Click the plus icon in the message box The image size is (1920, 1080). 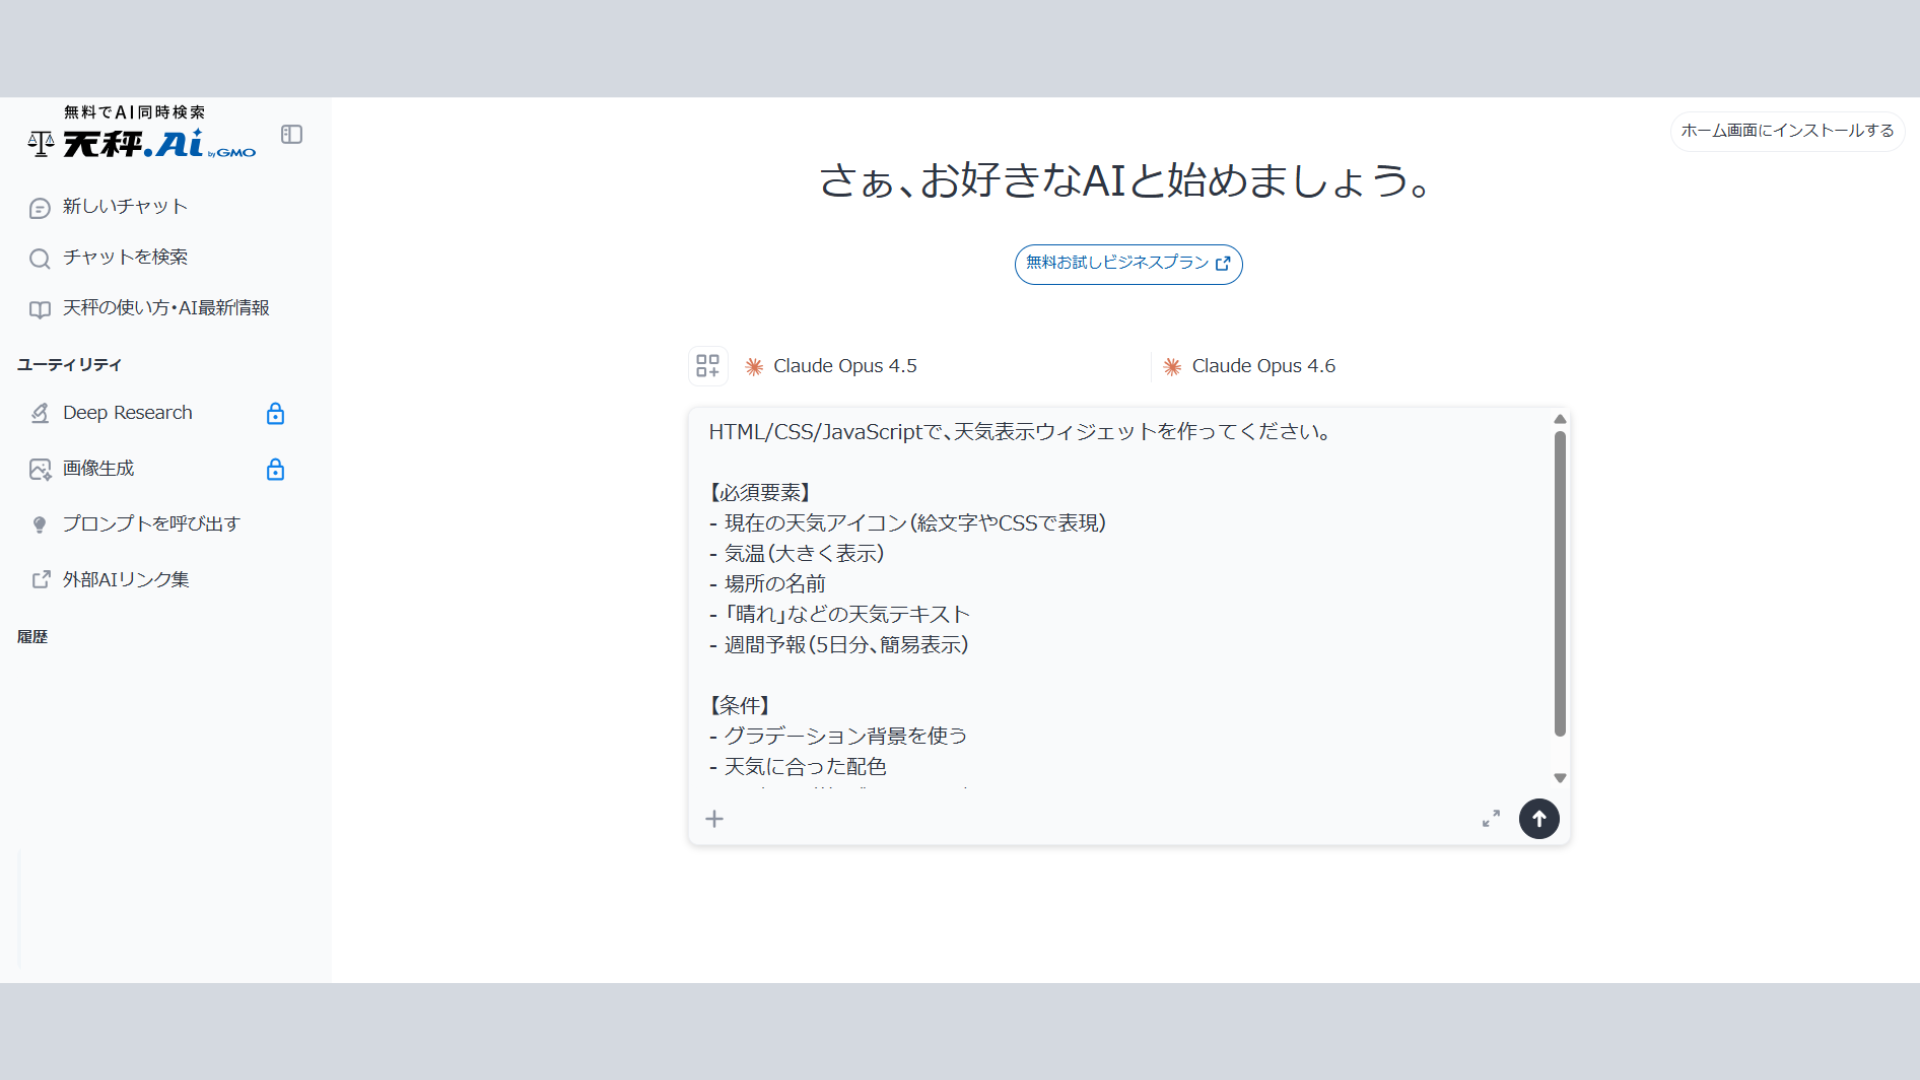pos(714,818)
